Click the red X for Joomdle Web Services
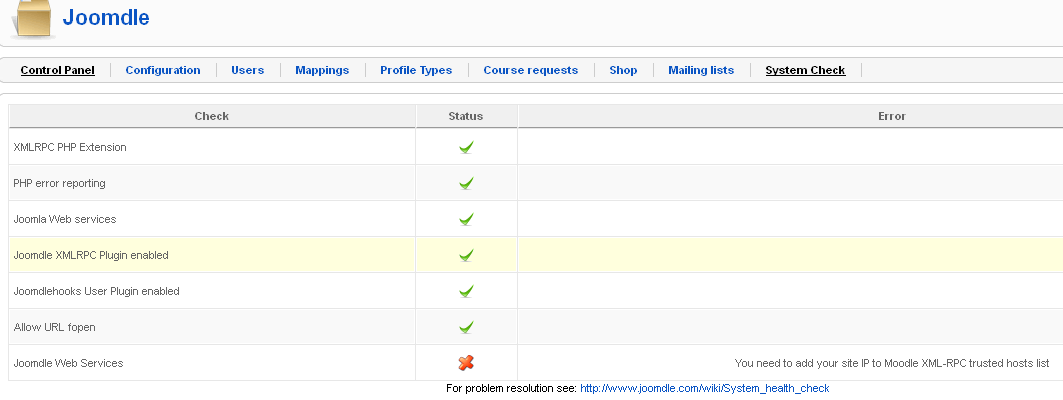The image size is (1063, 400). click(466, 363)
